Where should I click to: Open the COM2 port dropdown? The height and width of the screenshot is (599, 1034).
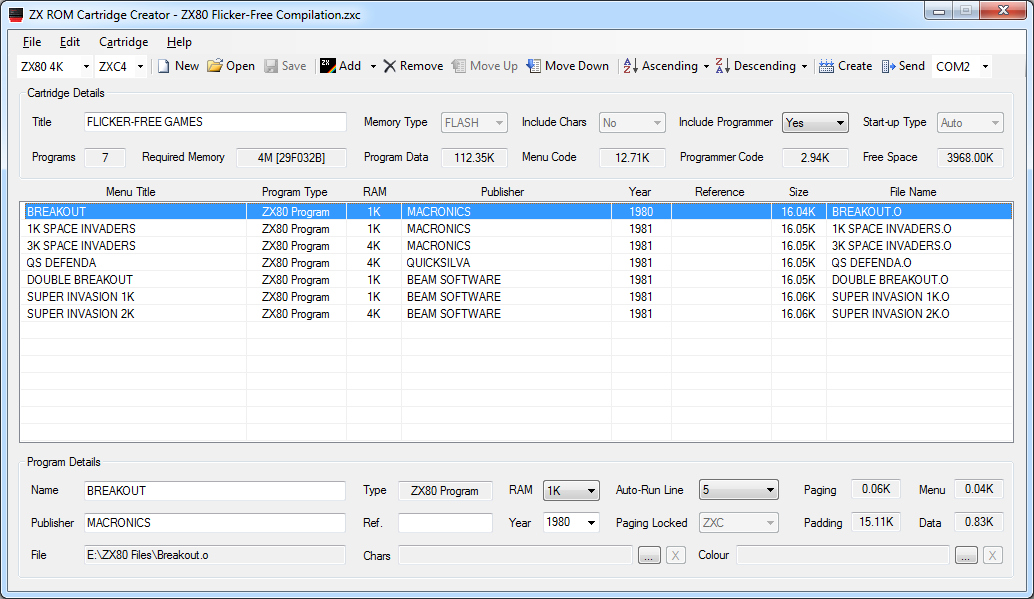pos(985,67)
